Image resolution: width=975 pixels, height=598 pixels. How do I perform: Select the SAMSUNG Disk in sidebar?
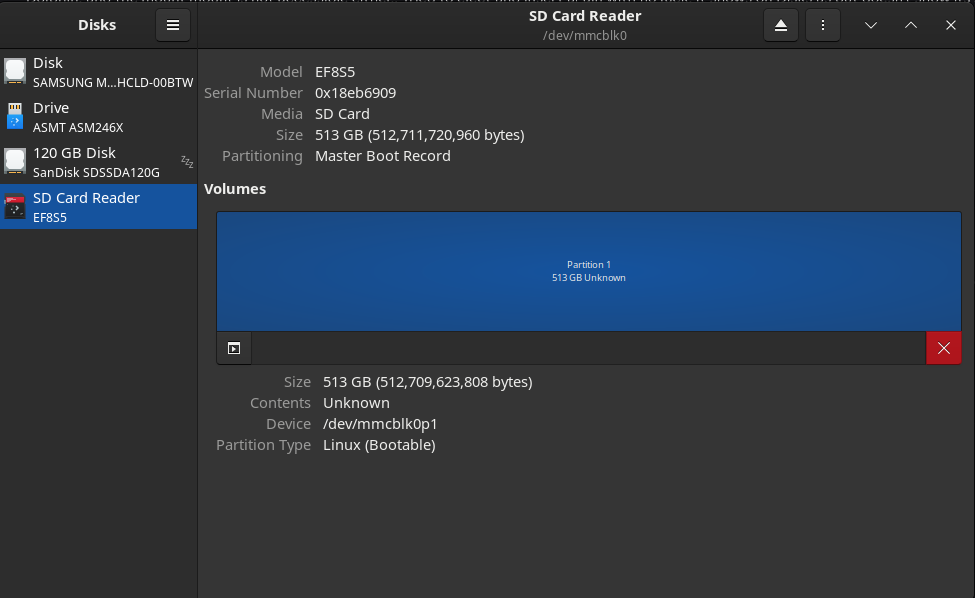tap(98, 71)
